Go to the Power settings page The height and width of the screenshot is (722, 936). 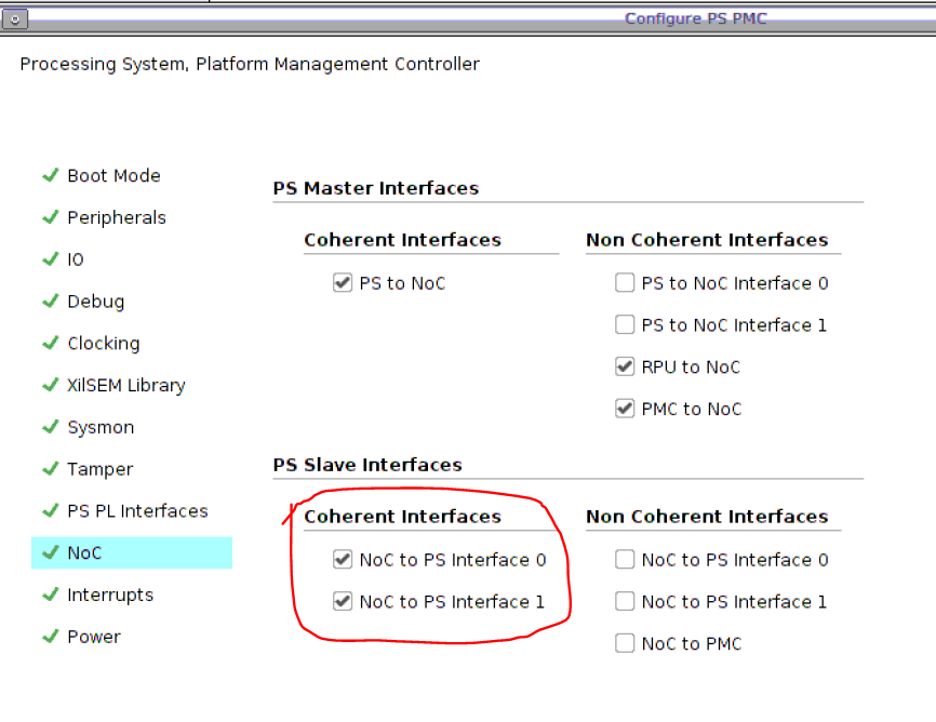pos(93,638)
